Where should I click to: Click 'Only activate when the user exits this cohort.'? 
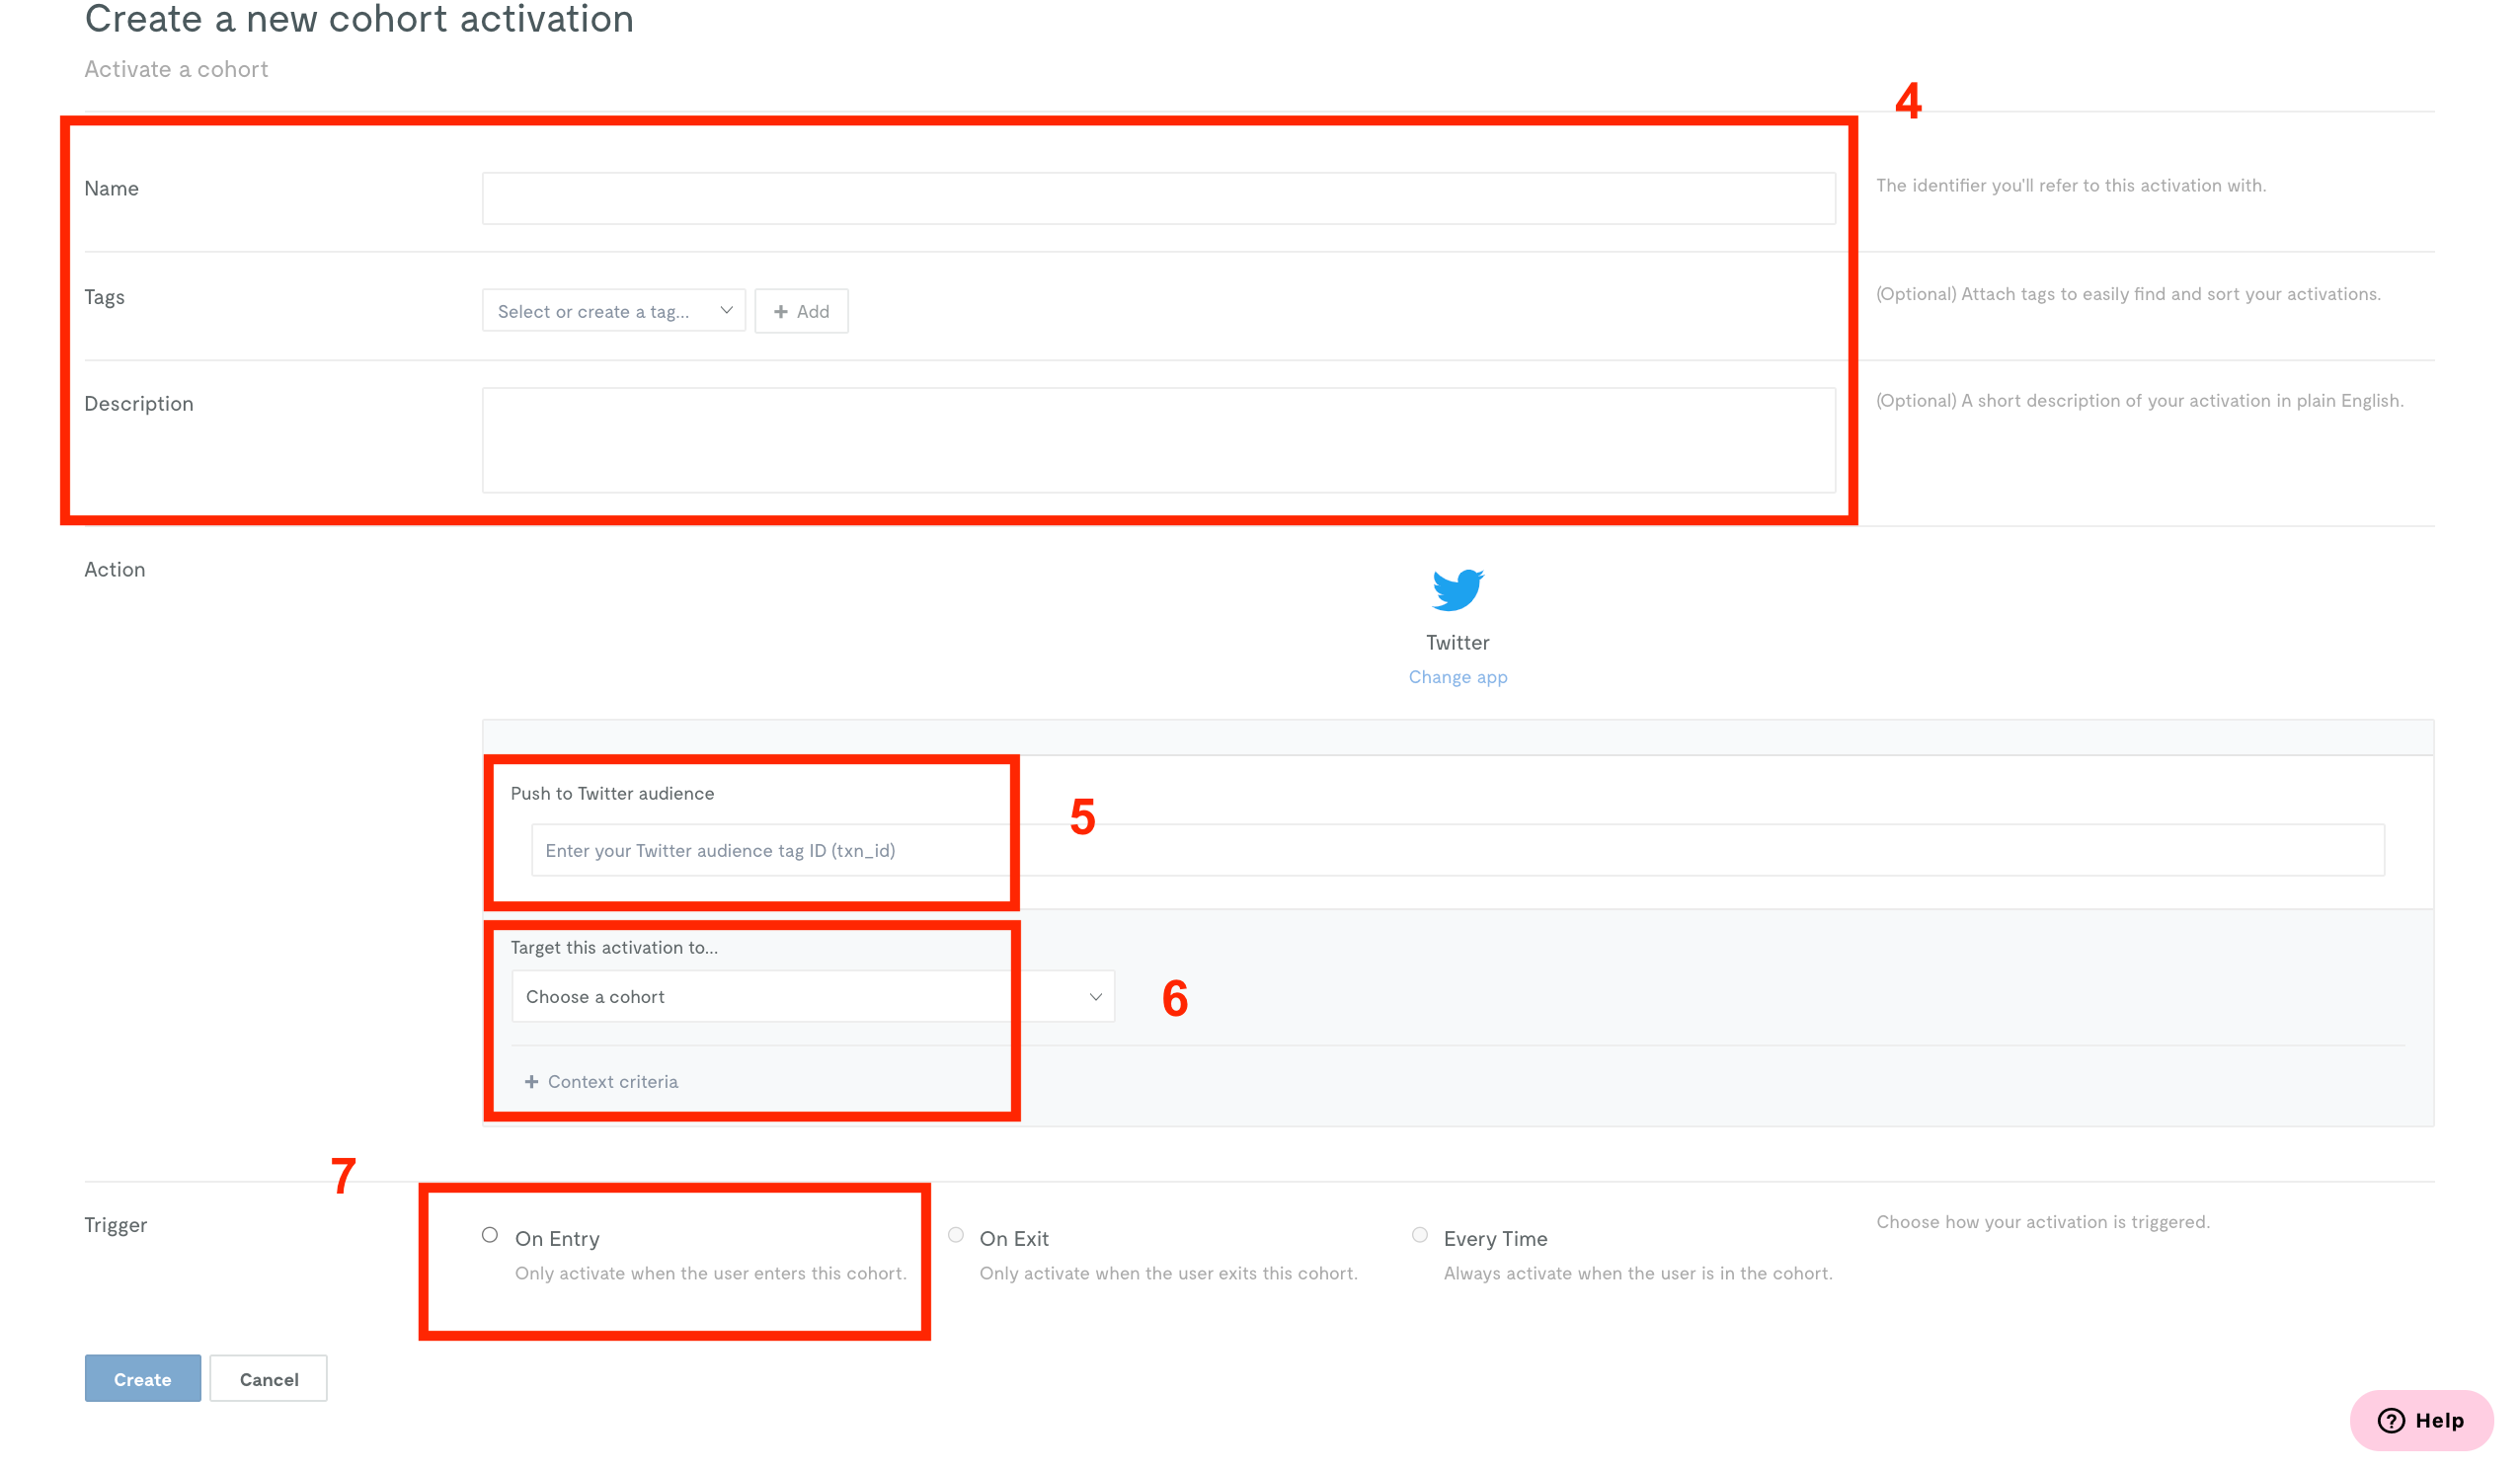coord(1168,1273)
